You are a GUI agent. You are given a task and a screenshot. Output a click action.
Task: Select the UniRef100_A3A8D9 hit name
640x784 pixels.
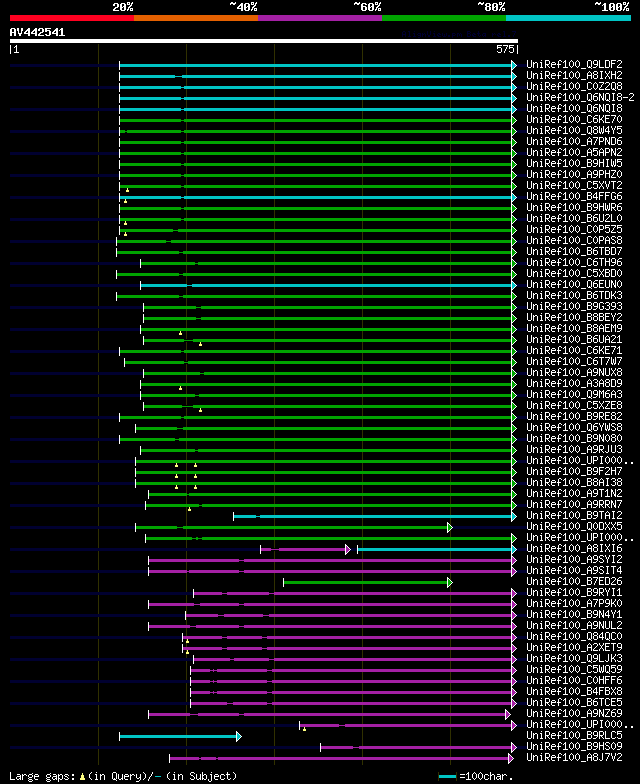(x=574, y=384)
